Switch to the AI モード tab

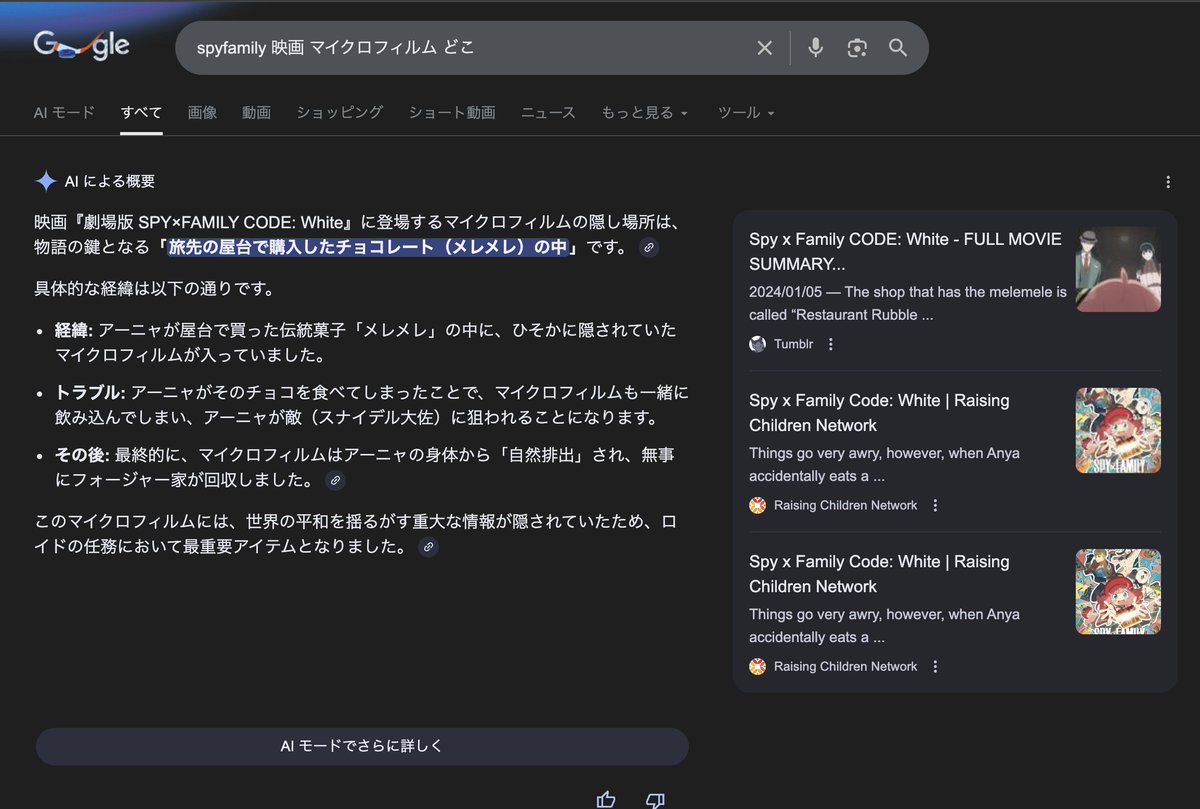coord(64,113)
